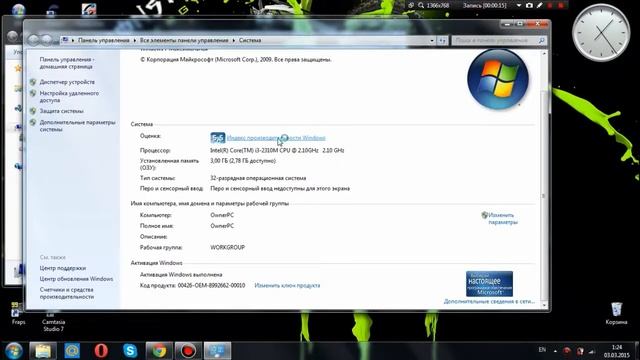This screenshot has width=640, height=360.
Task: Click the Windows Experience Index score badge
Action: [x=218, y=138]
